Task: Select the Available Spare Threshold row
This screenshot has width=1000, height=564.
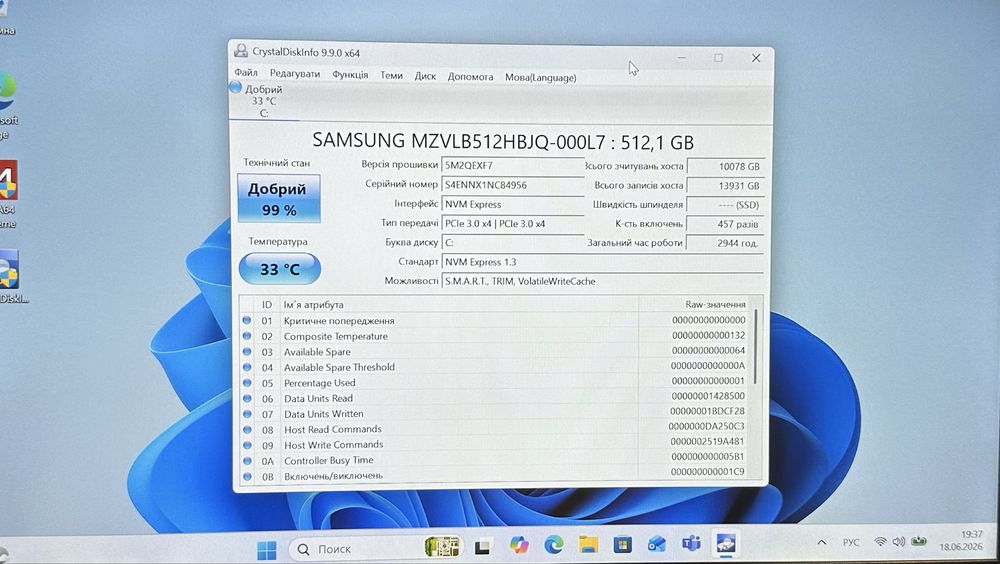Action: pyautogui.click(x=494, y=367)
